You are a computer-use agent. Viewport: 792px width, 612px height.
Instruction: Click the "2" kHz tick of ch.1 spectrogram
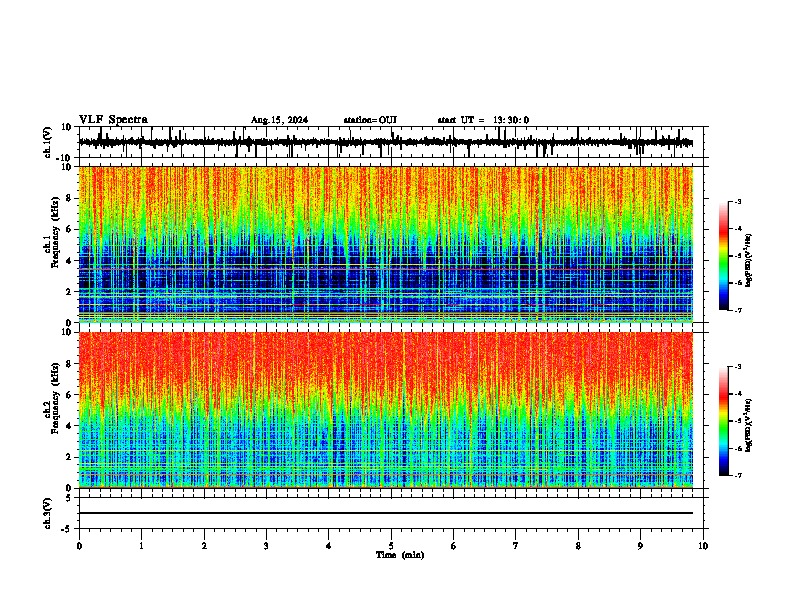click(69, 292)
